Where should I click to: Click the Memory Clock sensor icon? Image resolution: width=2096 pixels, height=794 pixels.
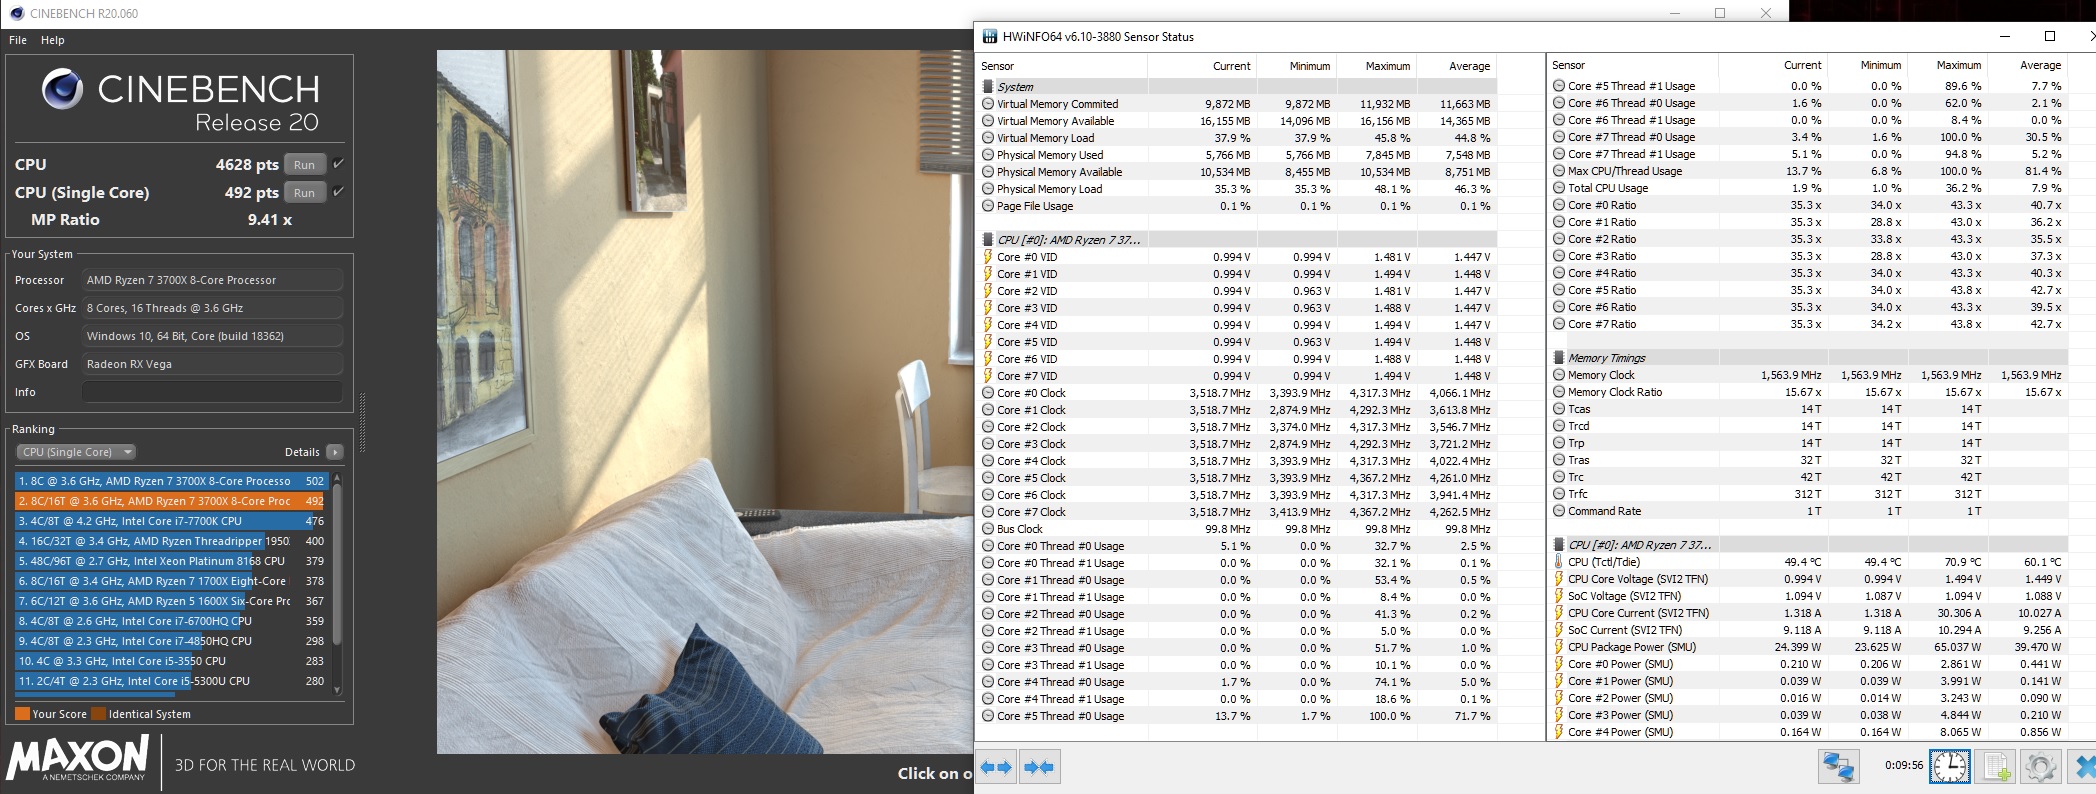(x=1559, y=375)
